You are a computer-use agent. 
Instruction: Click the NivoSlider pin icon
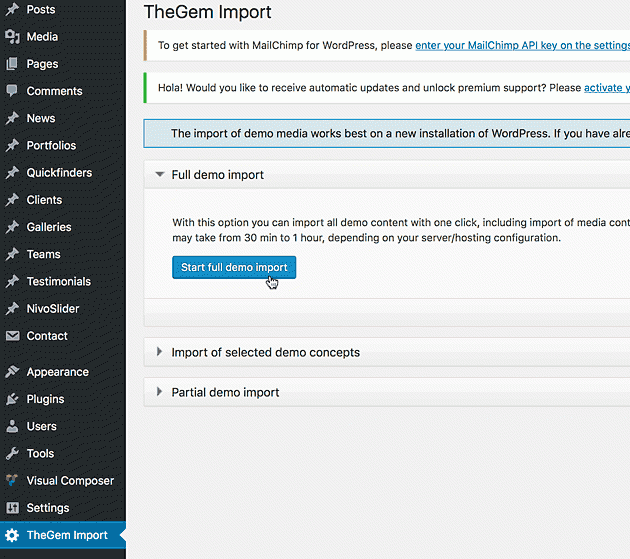(x=12, y=309)
